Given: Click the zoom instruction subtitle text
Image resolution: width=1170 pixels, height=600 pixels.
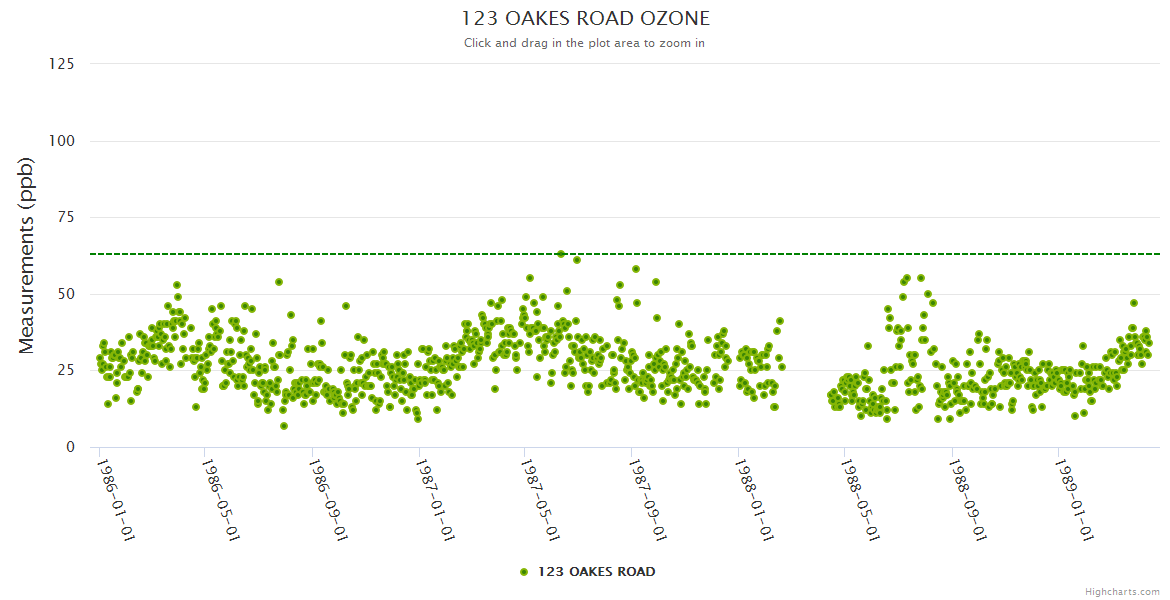Looking at the screenshot, I should point(585,43).
